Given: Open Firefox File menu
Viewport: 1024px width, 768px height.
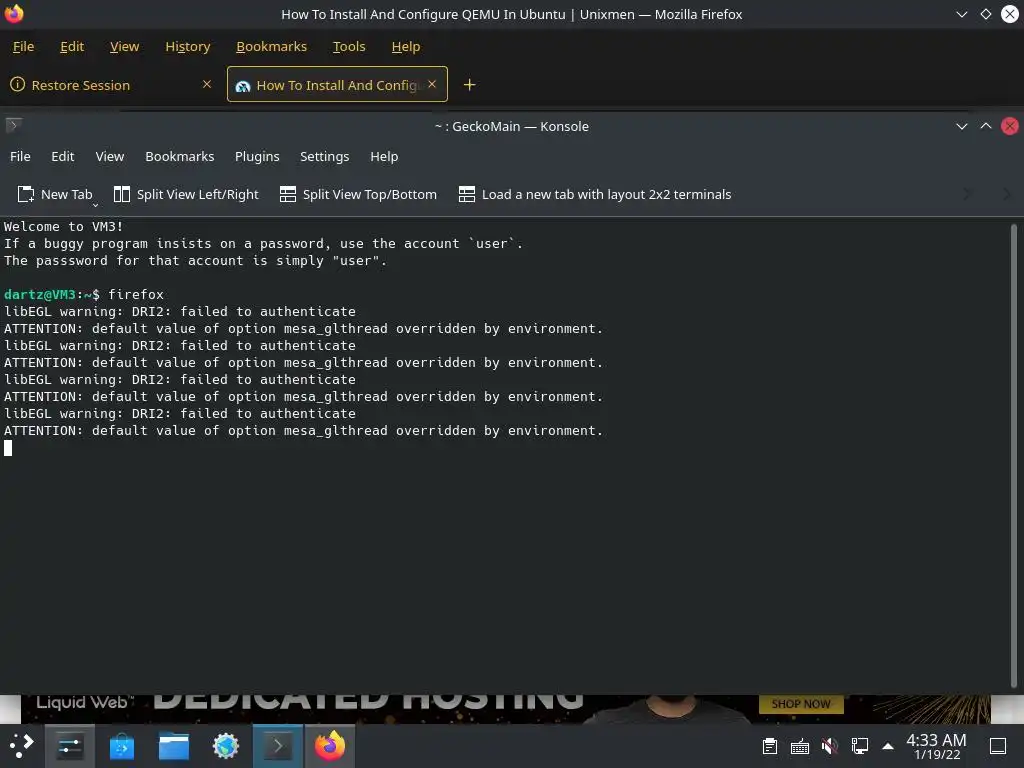Looking at the screenshot, I should pyautogui.click(x=24, y=46).
